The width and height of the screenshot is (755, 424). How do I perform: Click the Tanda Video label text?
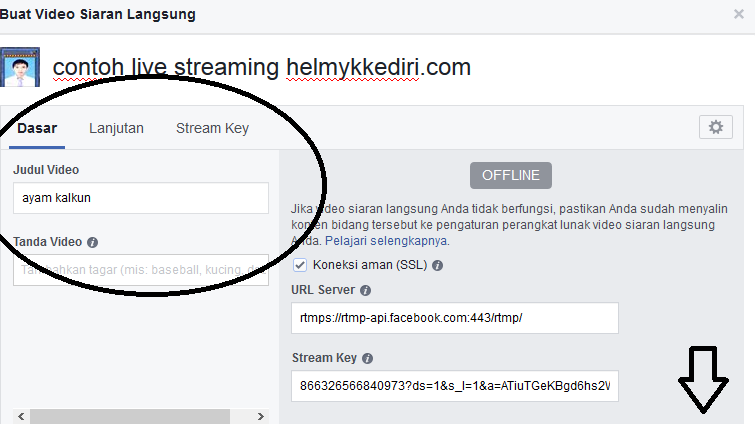[x=47, y=242]
